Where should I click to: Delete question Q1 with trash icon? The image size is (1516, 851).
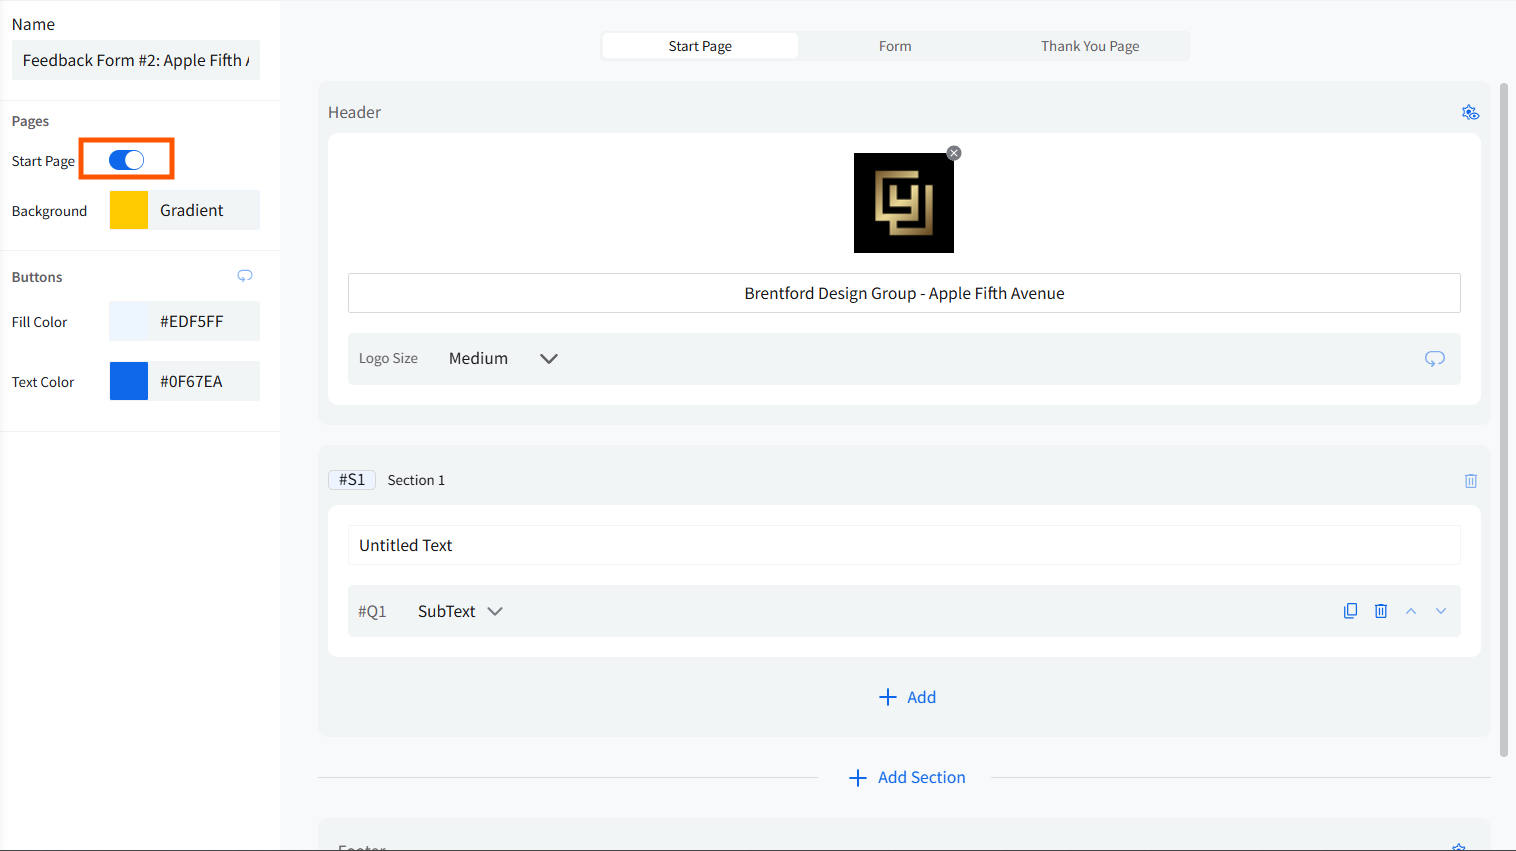[x=1381, y=611]
